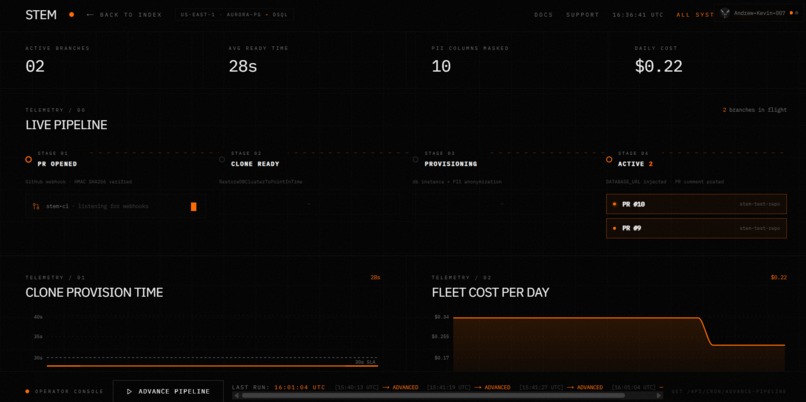Click the US-EAST-1 Aurora-PG region badge
806x402 pixels.
(234, 15)
